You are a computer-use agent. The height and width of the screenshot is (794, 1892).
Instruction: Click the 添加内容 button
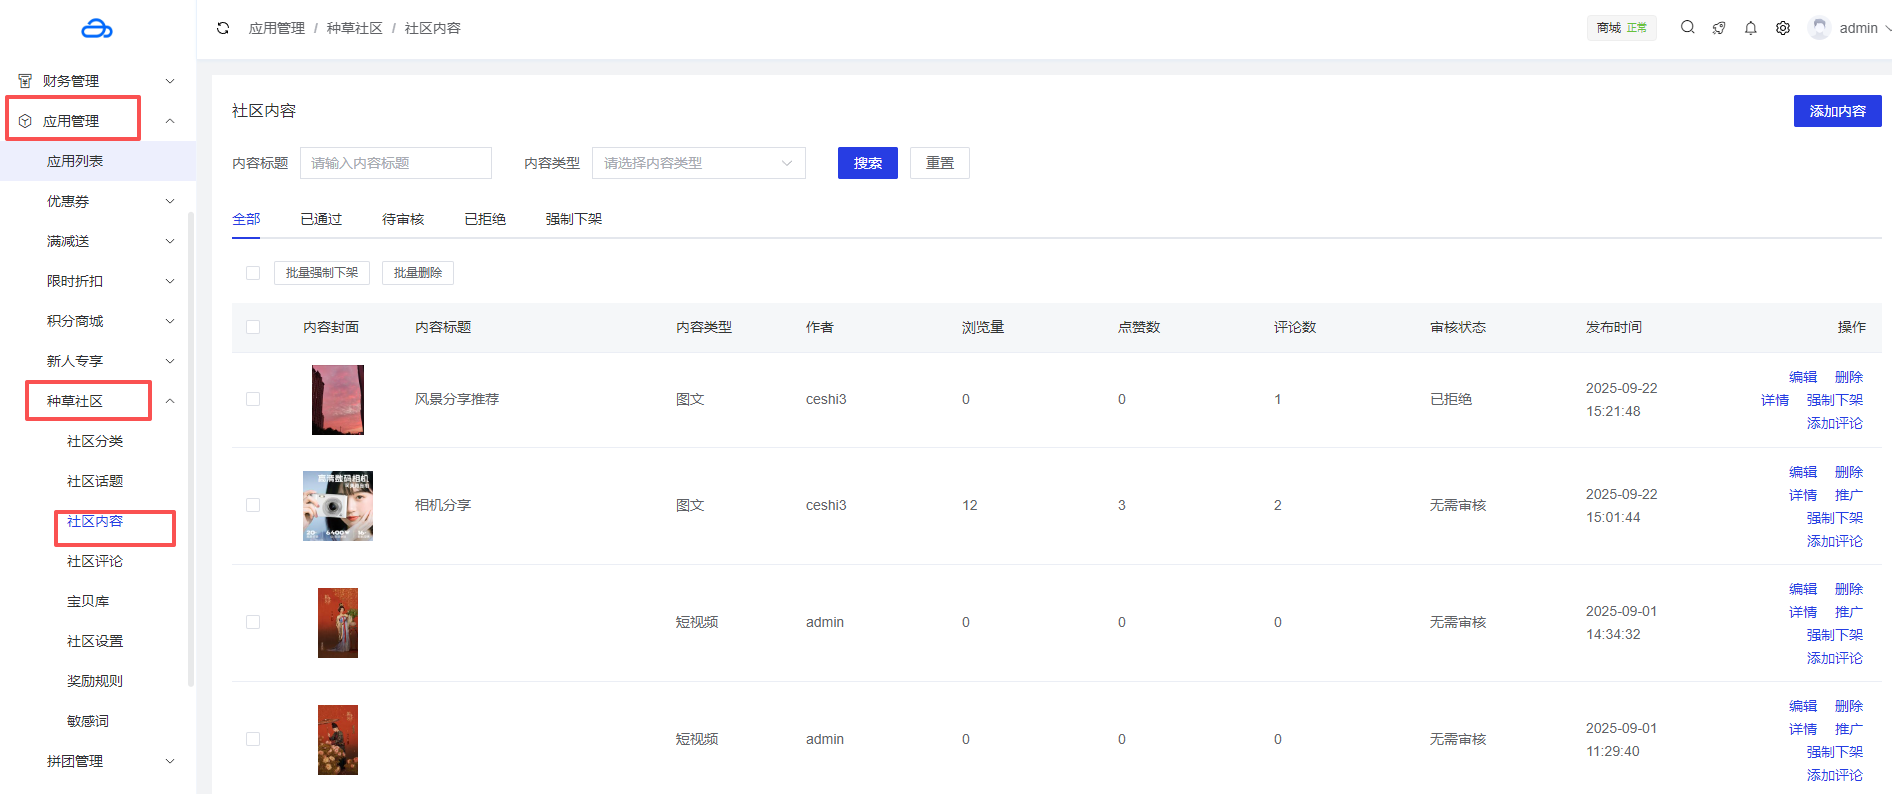click(x=1837, y=111)
